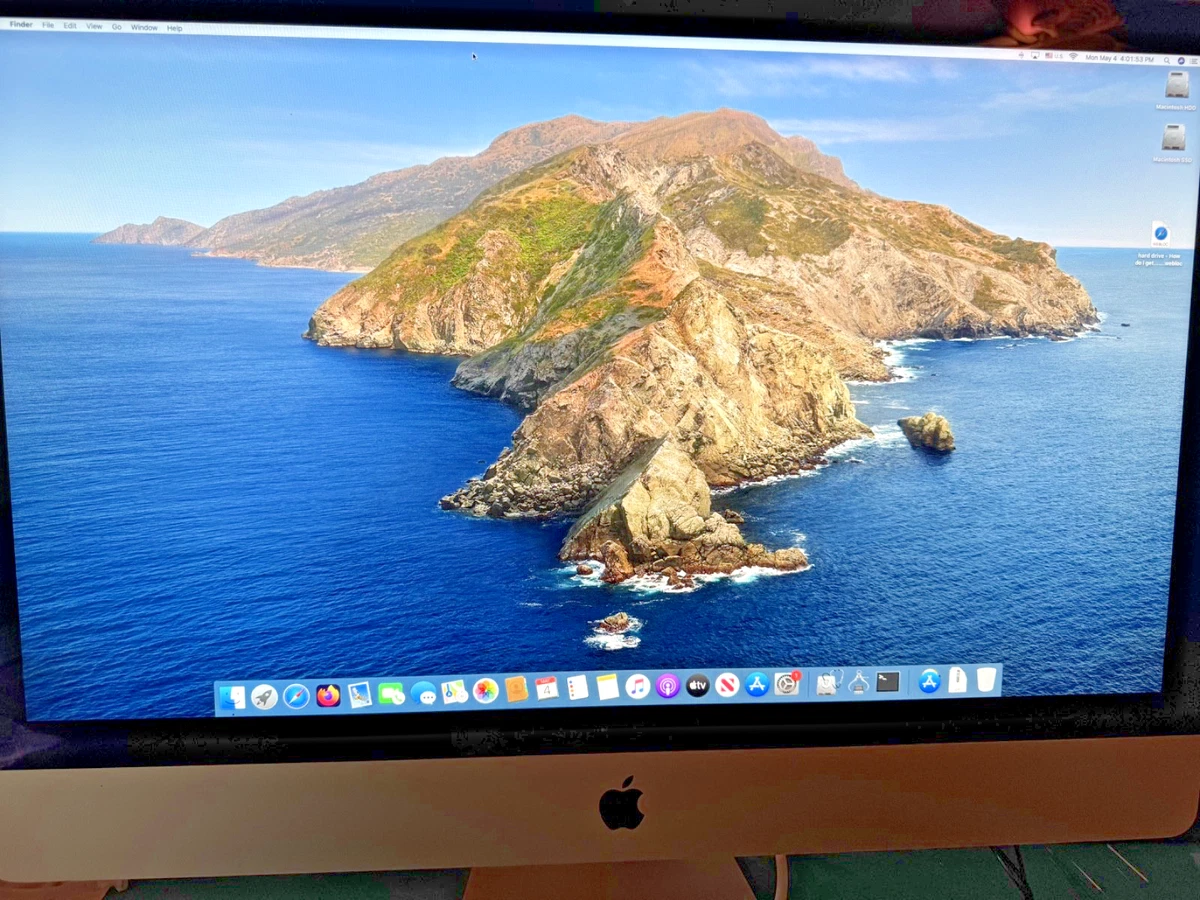Open Notes from the Dock
The width and height of the screenshot is (1200, 900).
[608, 686]
